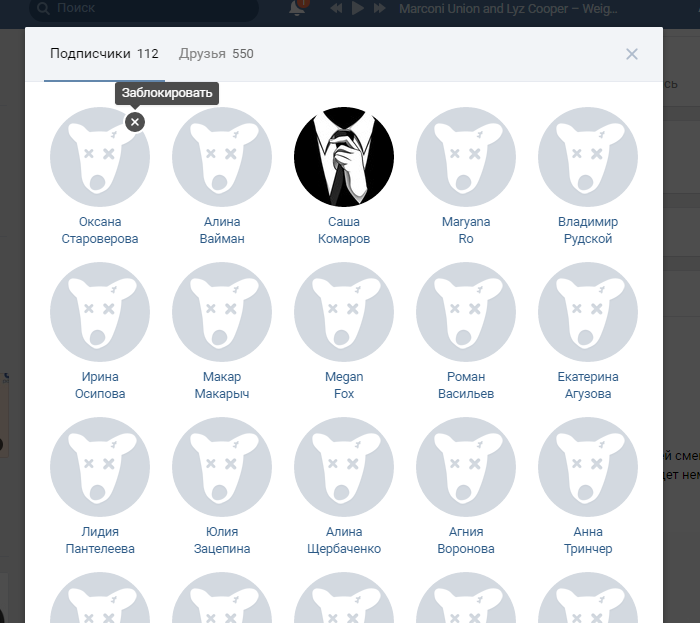Image resolution: width=700 pixels, height=623 pixels.
Task: Switch to the Друзья tab
Action: [x=216, y=54]
